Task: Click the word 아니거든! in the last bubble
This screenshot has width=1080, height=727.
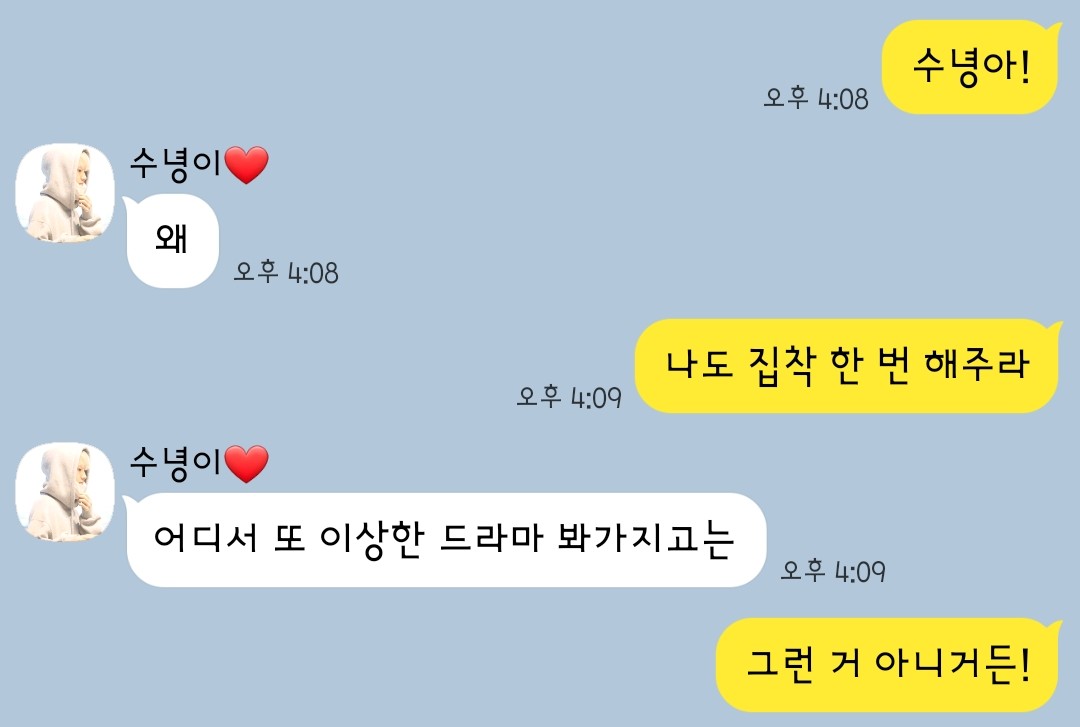Action: pyautogui.click(x=953, y=664)
